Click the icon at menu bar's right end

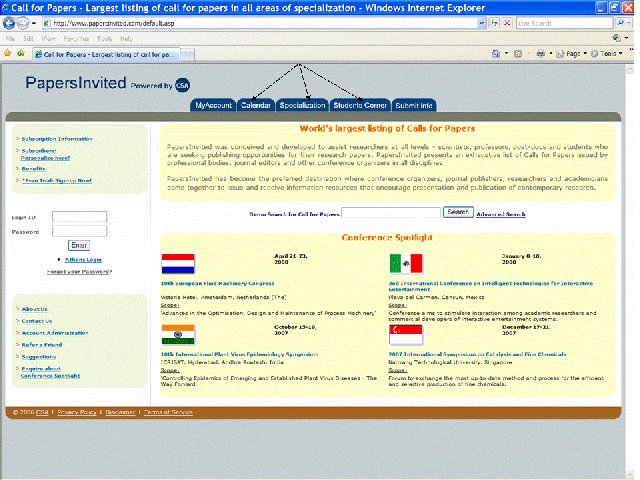pos(617,38)
